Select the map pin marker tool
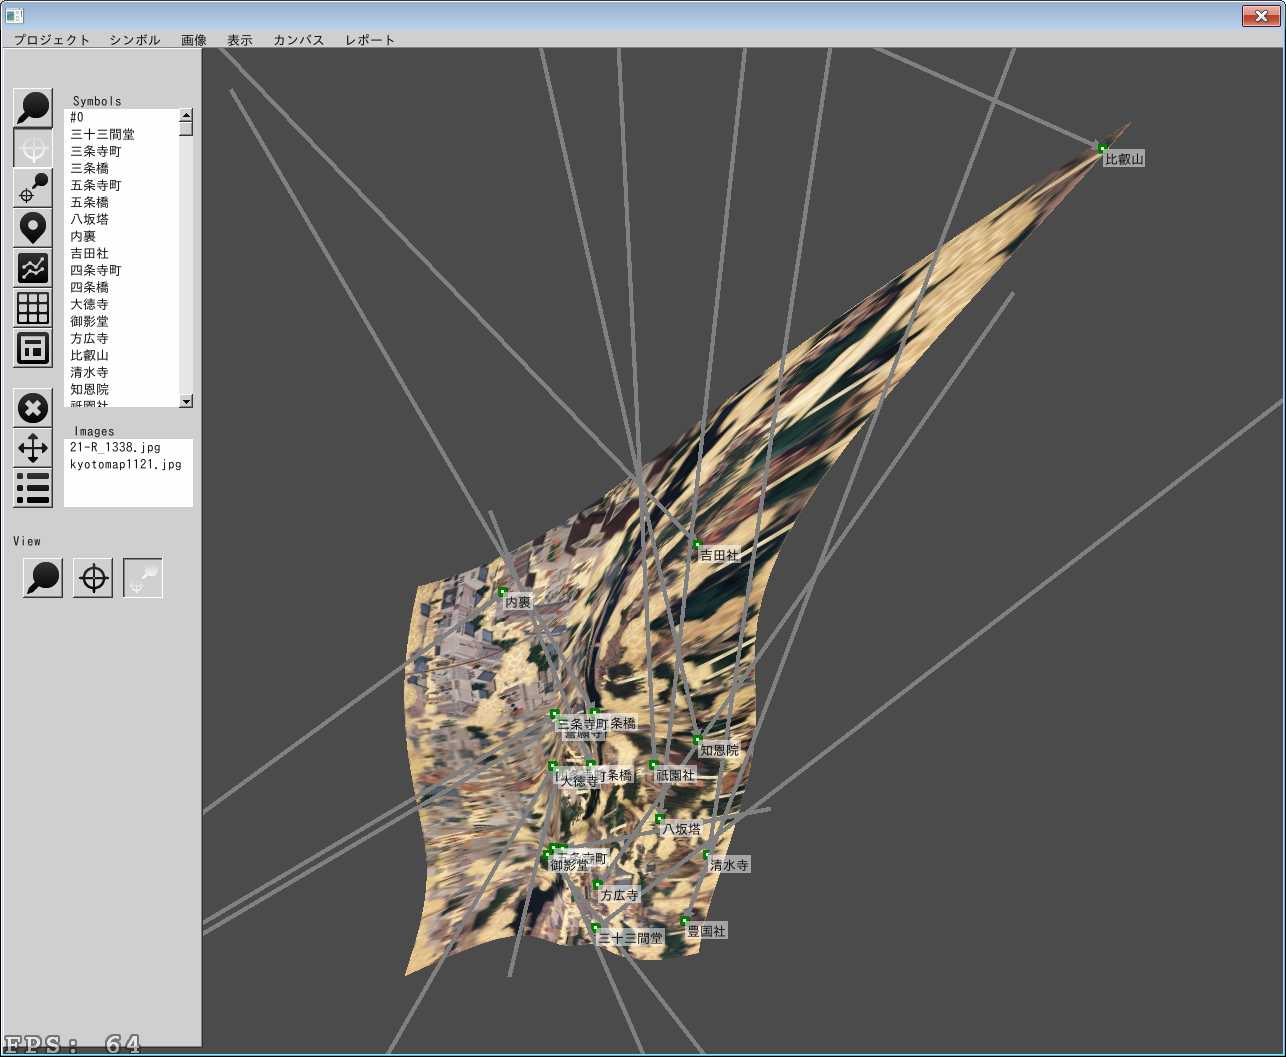The height and width of the screenshot is (1057, 1286). click(x=33, y=228)
